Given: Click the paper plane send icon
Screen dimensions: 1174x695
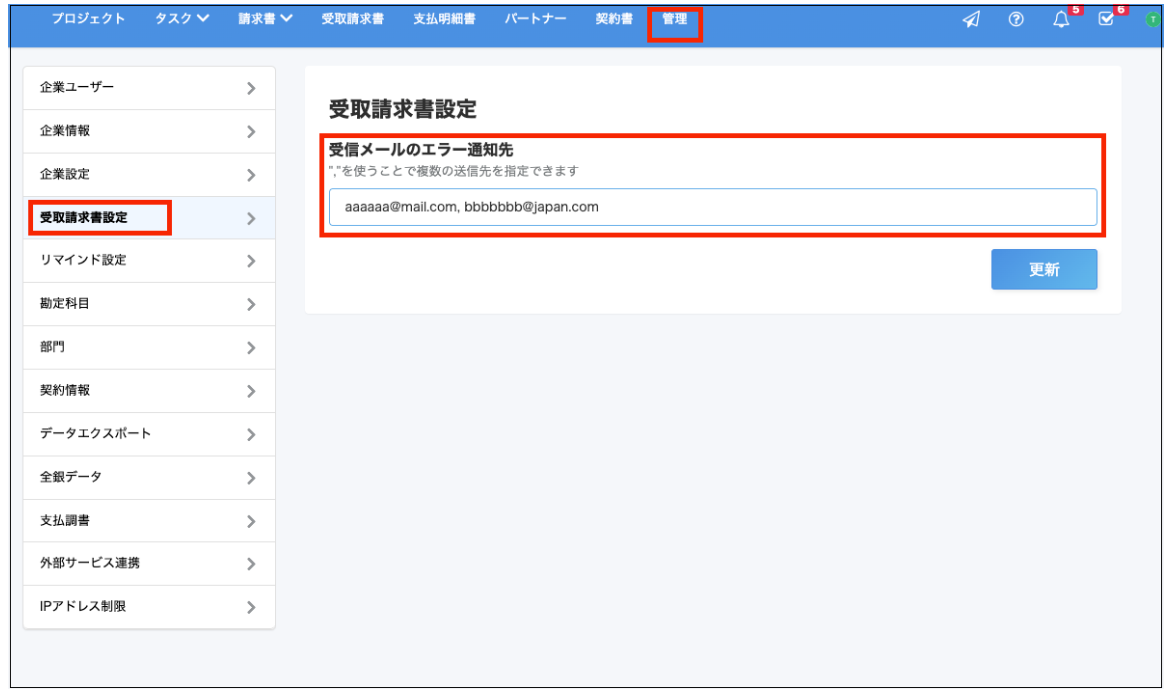Looking at the screenshot, I should [x=970, y=19].
